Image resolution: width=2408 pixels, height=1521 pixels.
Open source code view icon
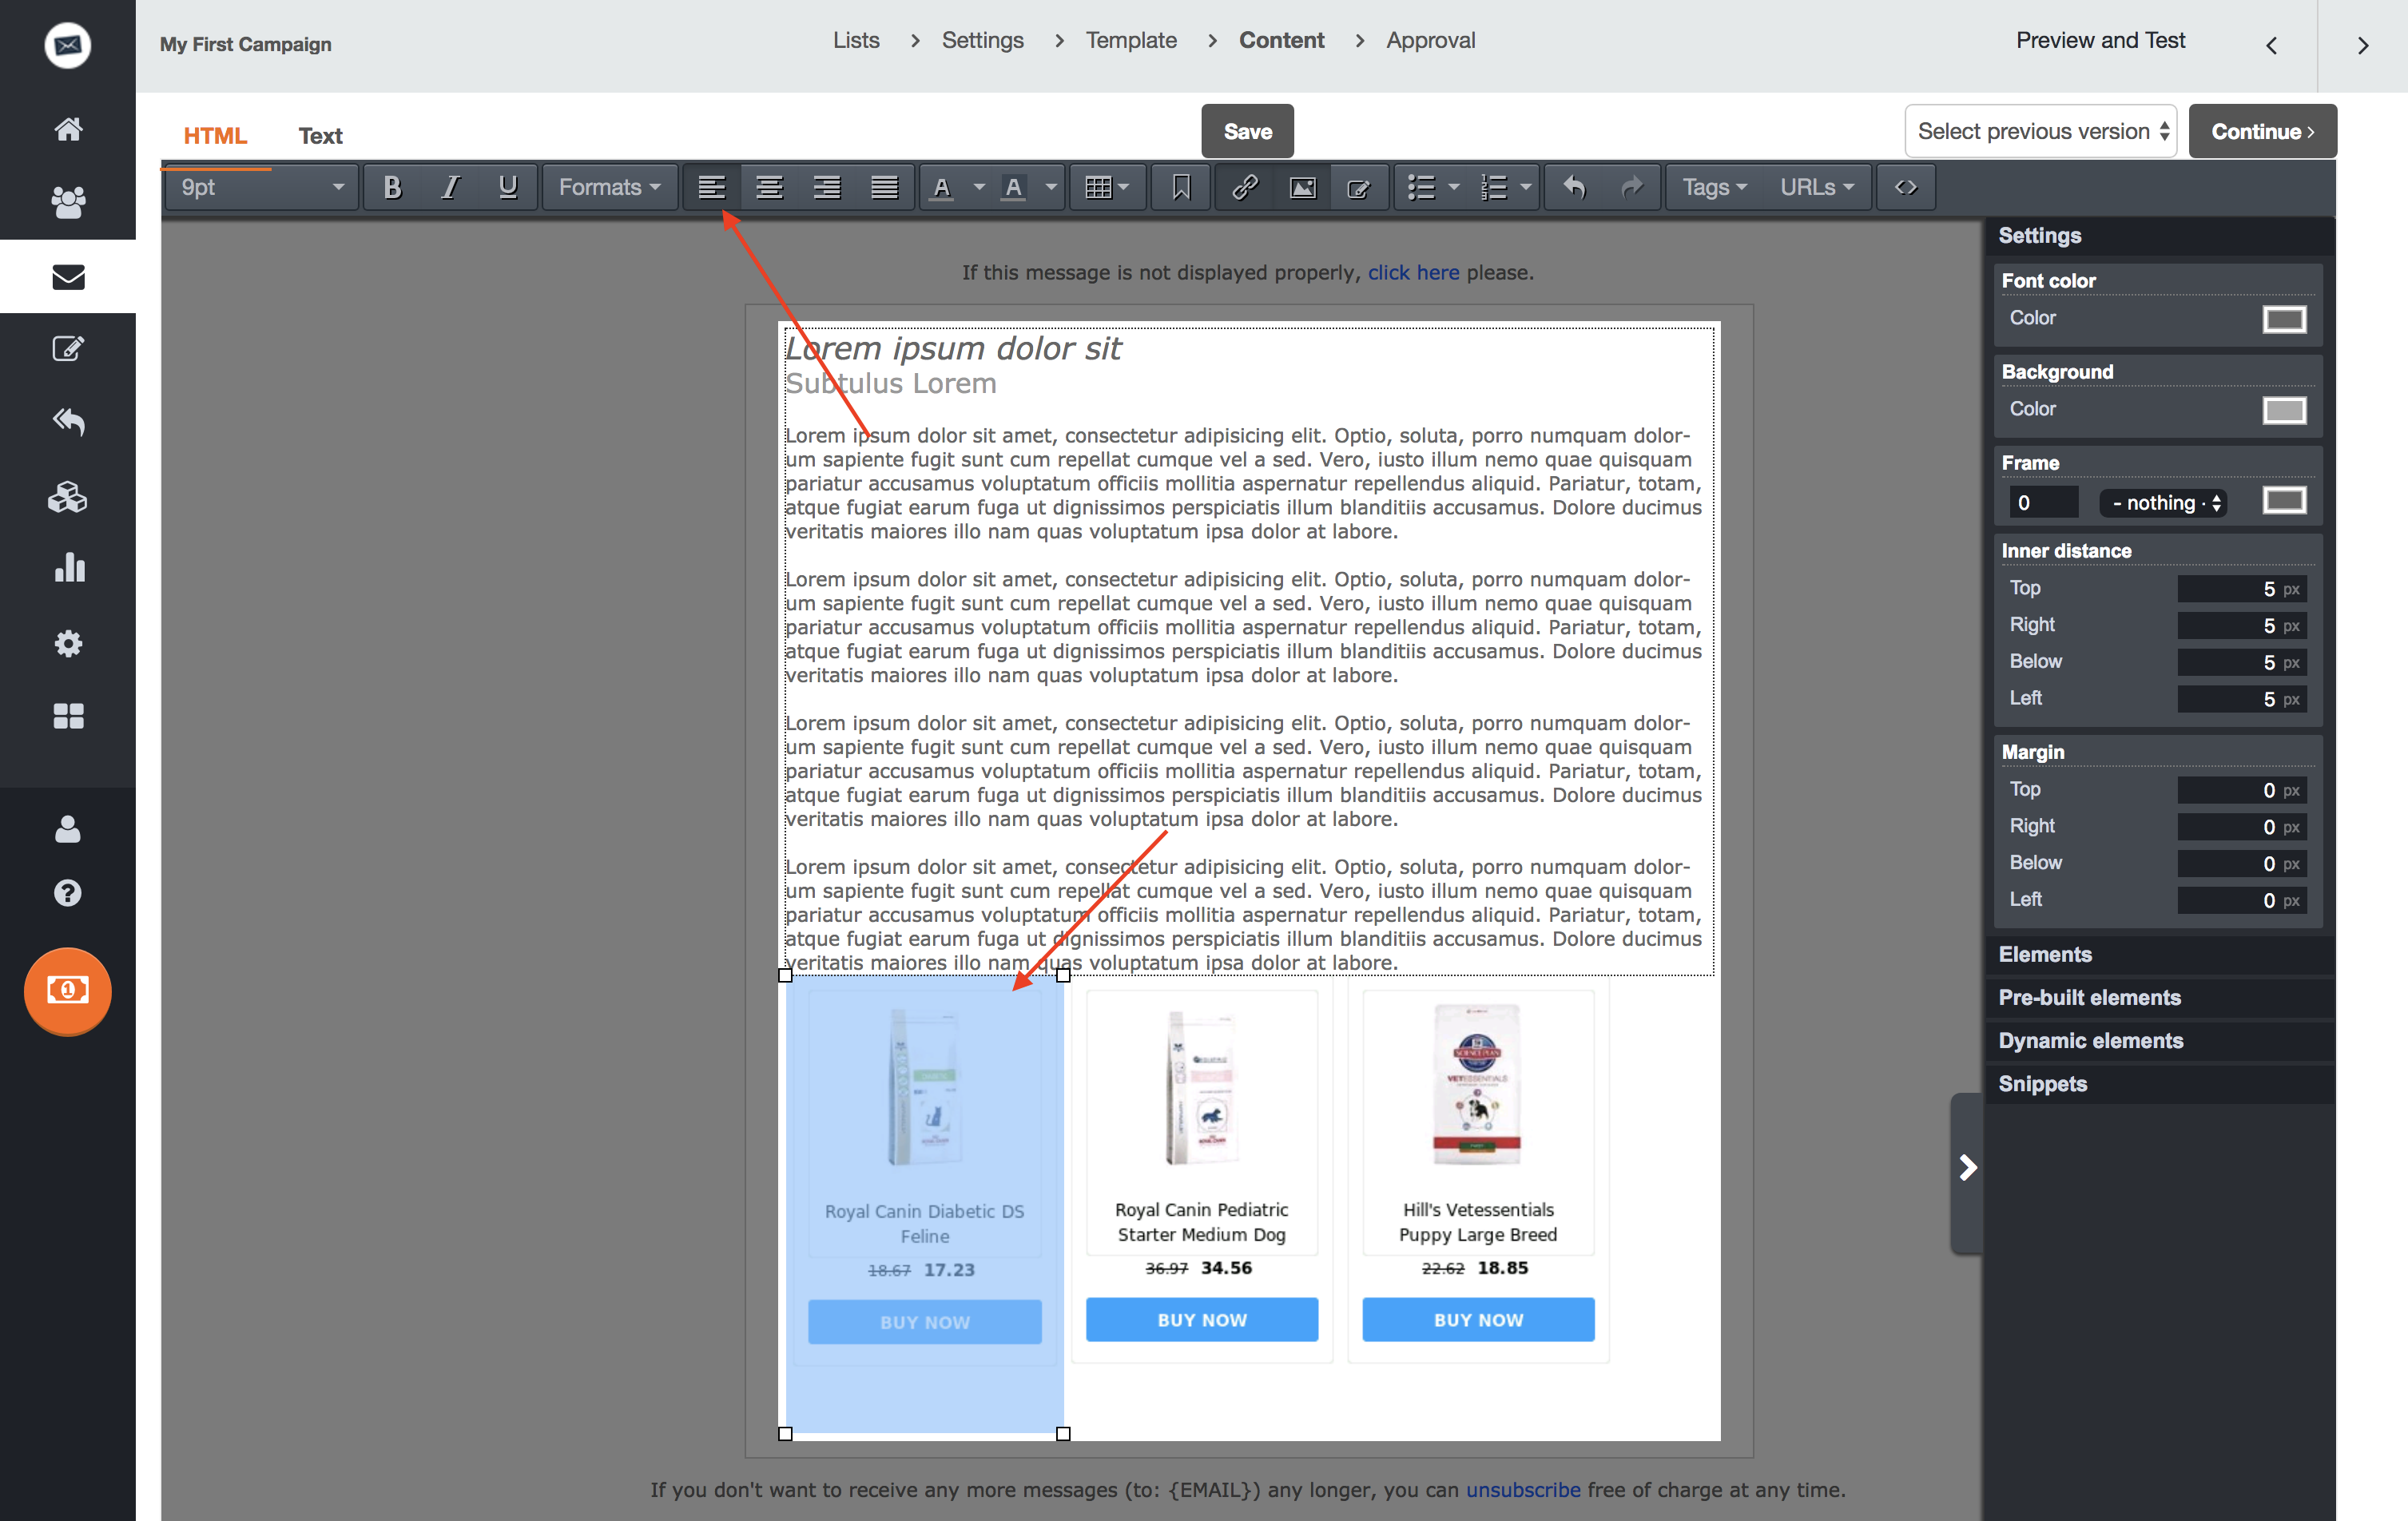pos(1905,187)
